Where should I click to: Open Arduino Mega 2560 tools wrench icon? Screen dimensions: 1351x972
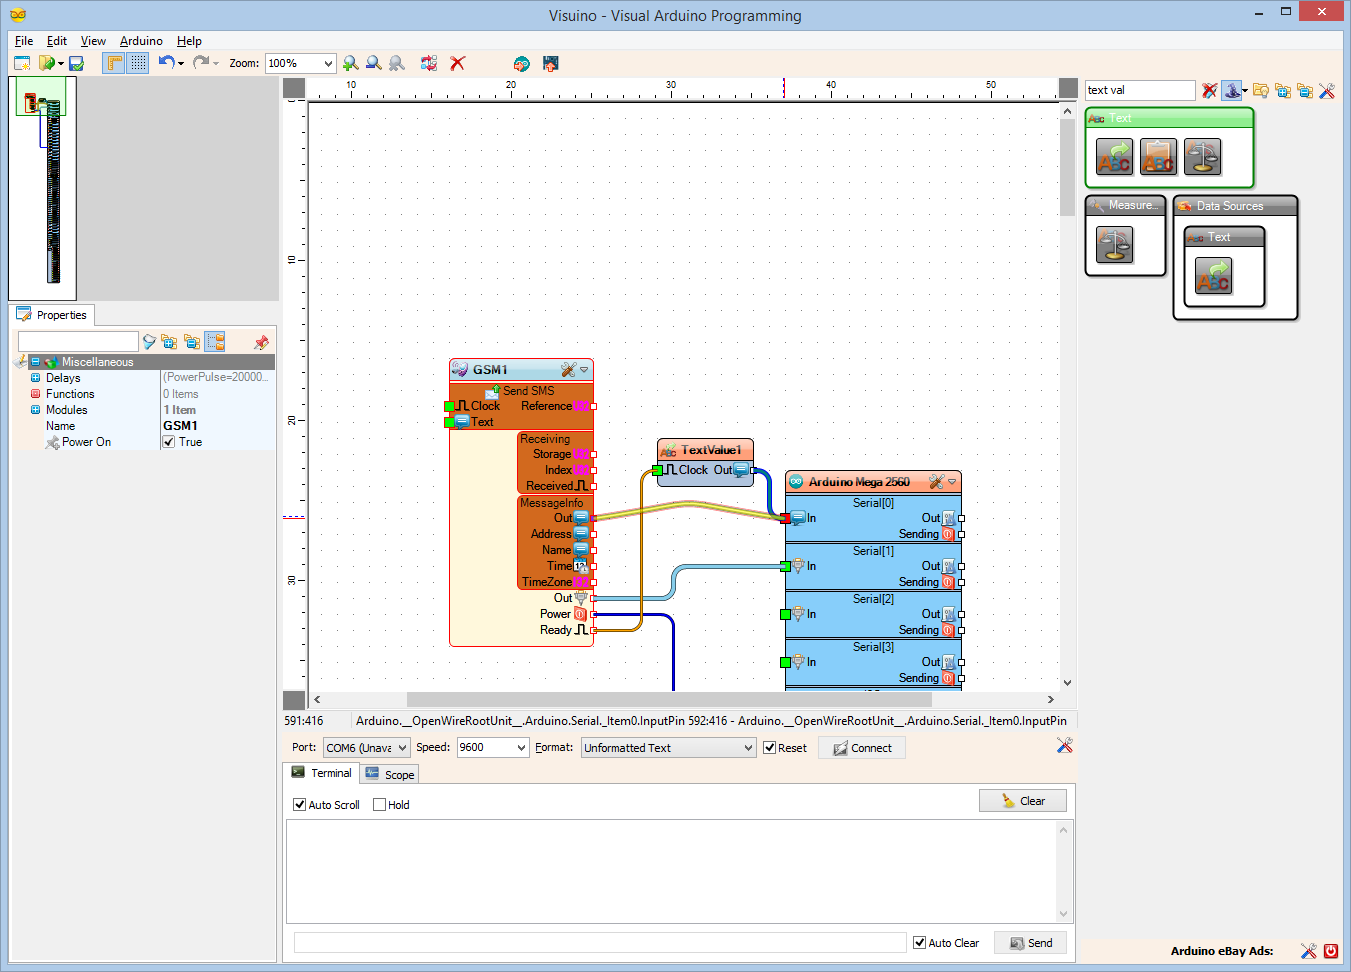point(936,482)
